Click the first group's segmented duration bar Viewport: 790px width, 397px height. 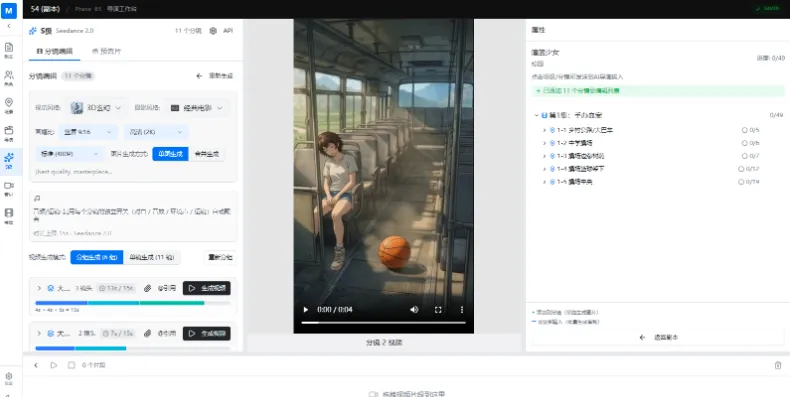coord(133,303)
